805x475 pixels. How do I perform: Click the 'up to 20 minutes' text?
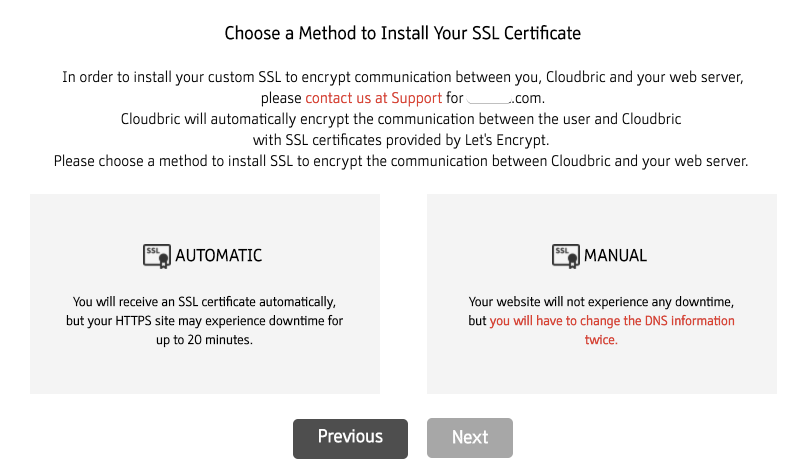point(204,340)
